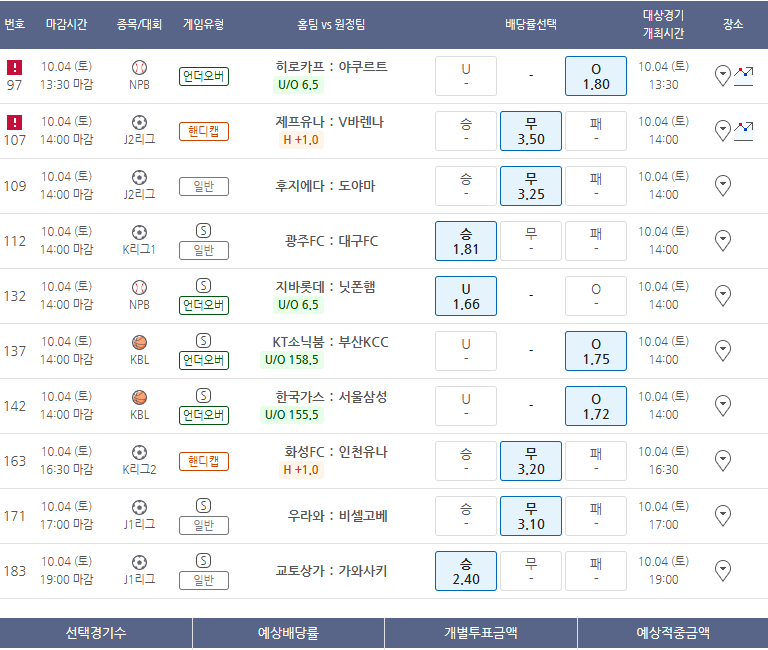
Task: Select 패 option for 우라와 vs 비셀고베
Action: 596,516
